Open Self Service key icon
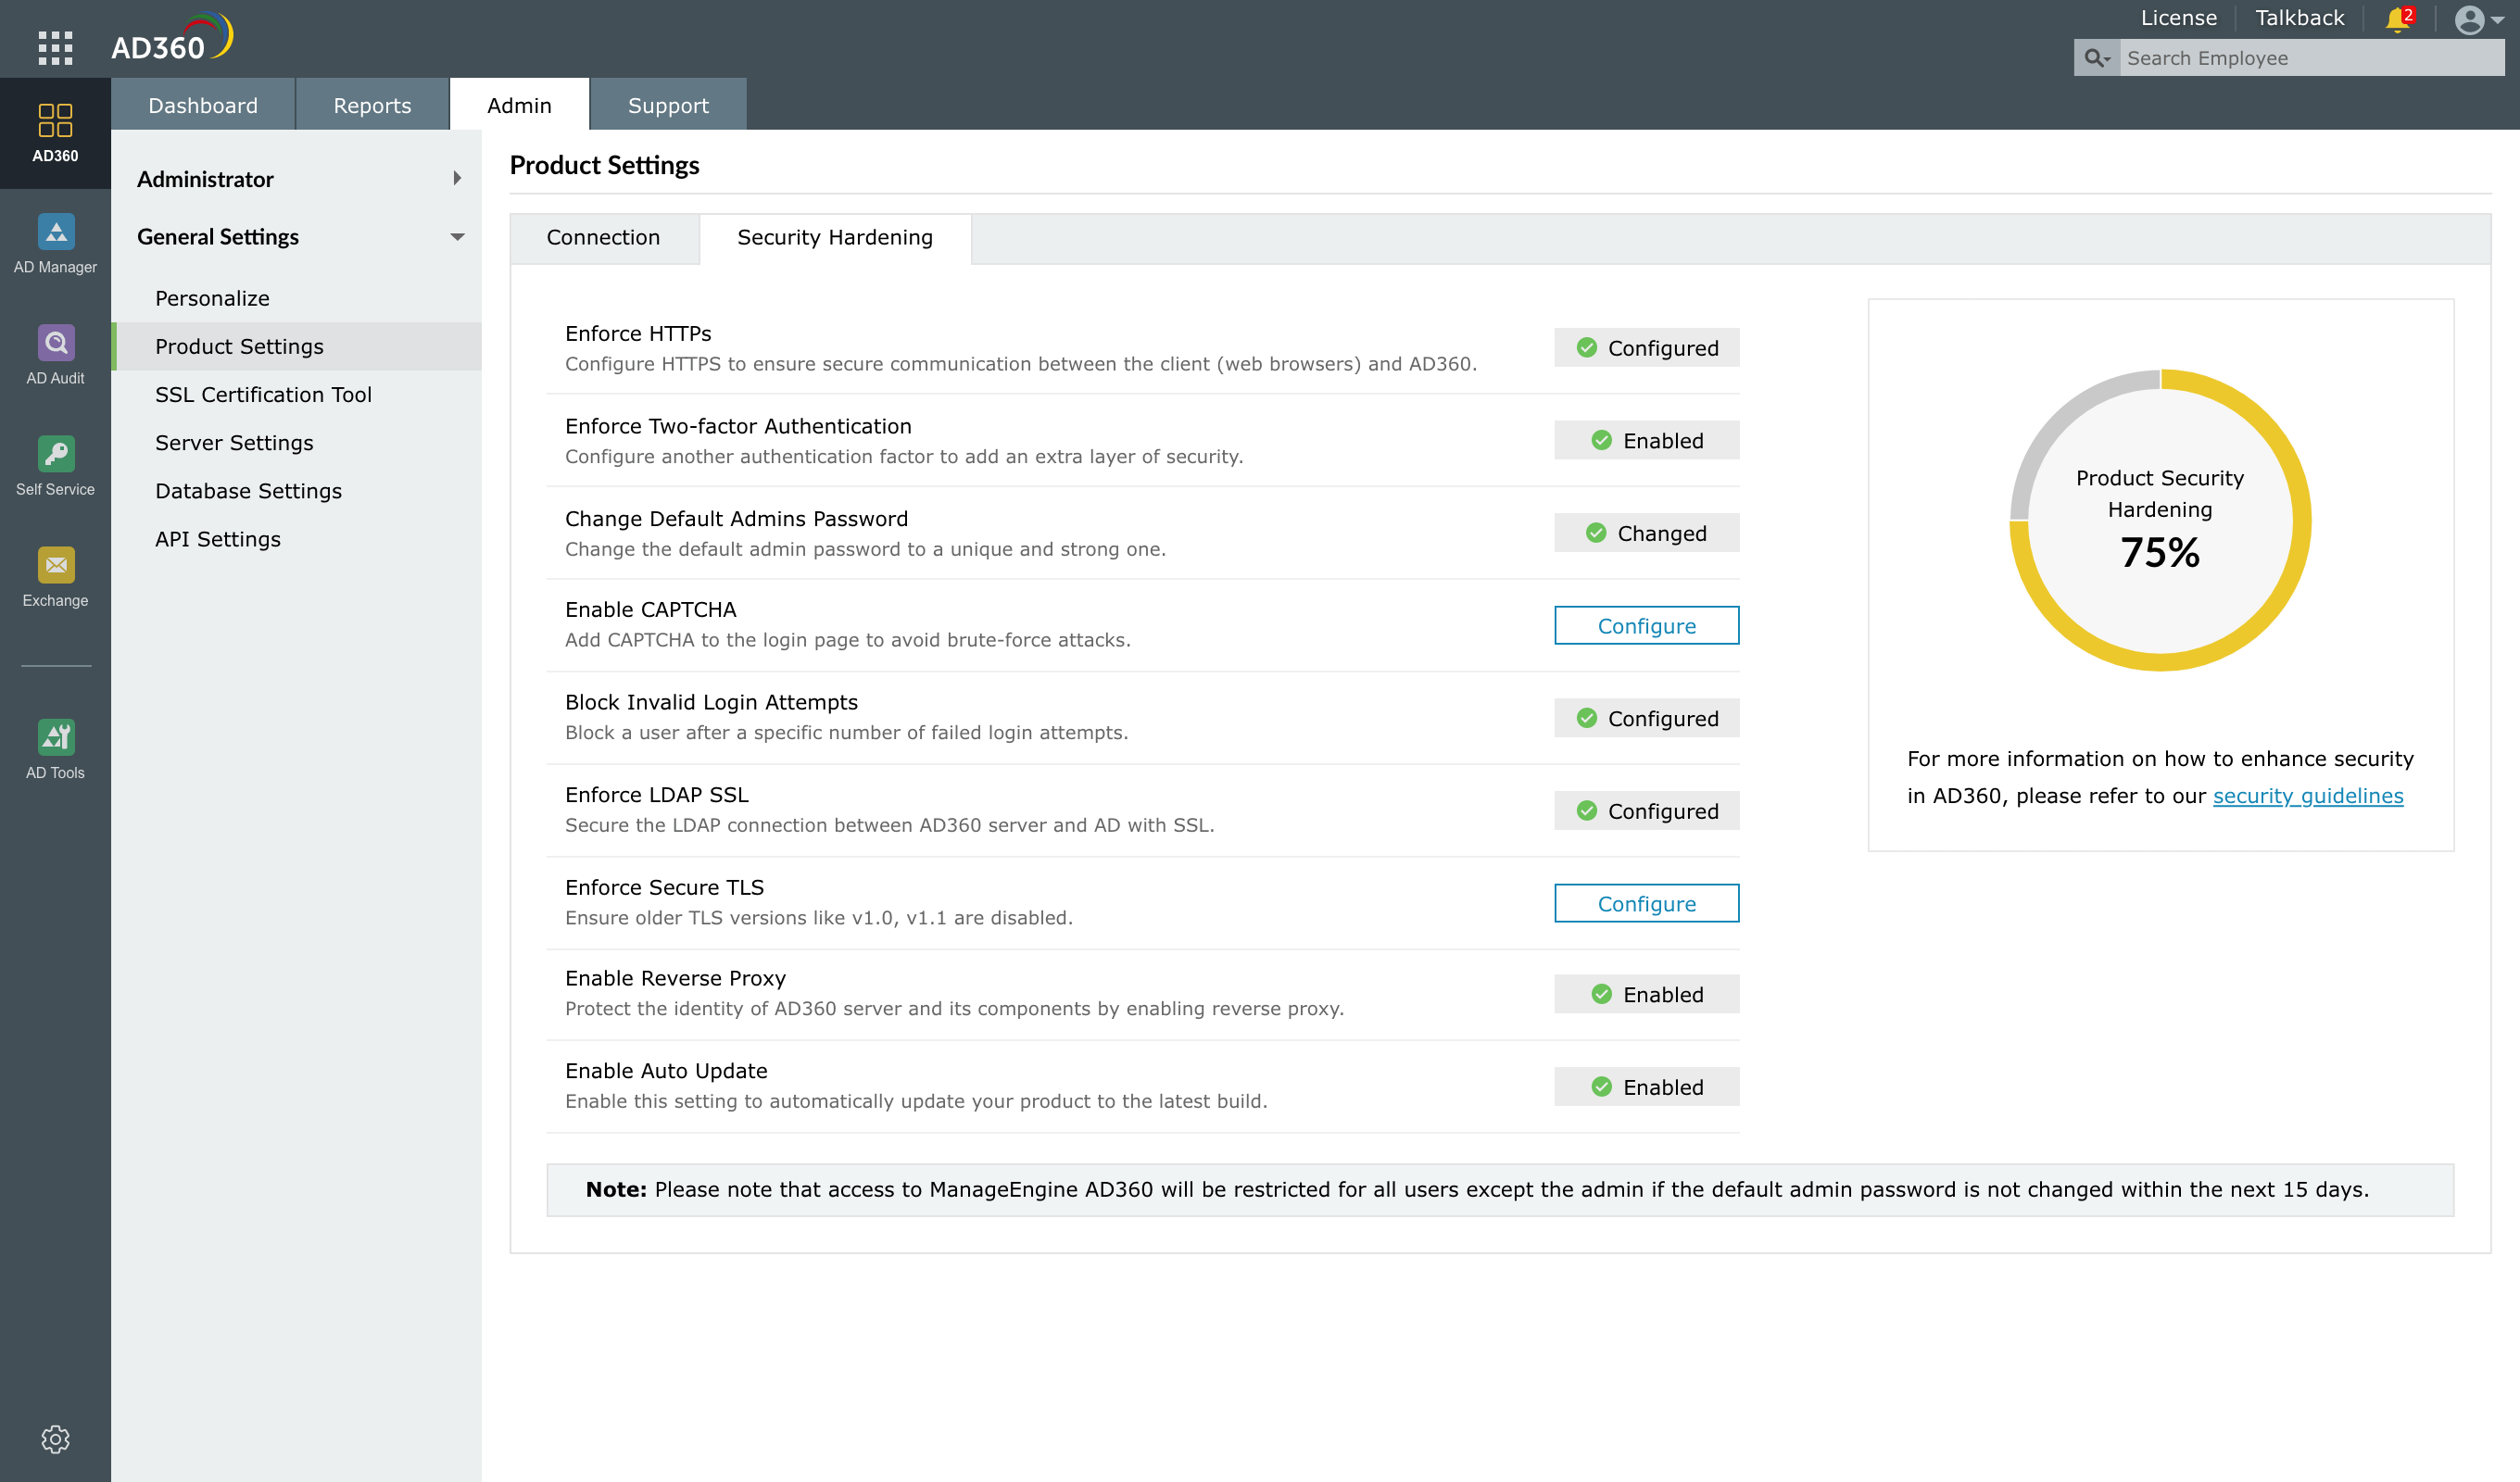This screenshot has width=2520, height=1482. [55, 466]
